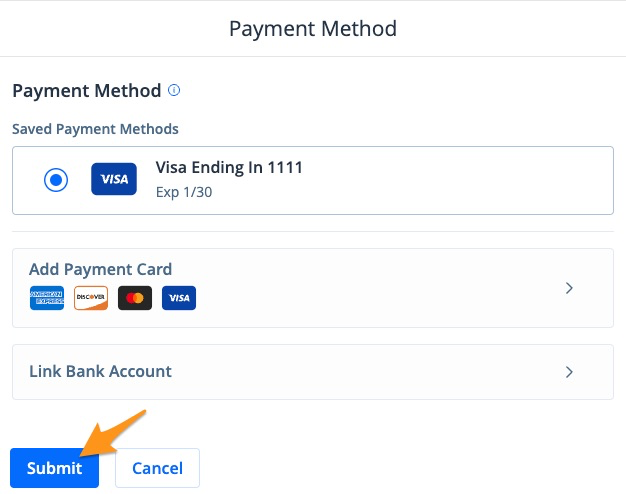Click the Discover card icon

[x=91, y=298]
